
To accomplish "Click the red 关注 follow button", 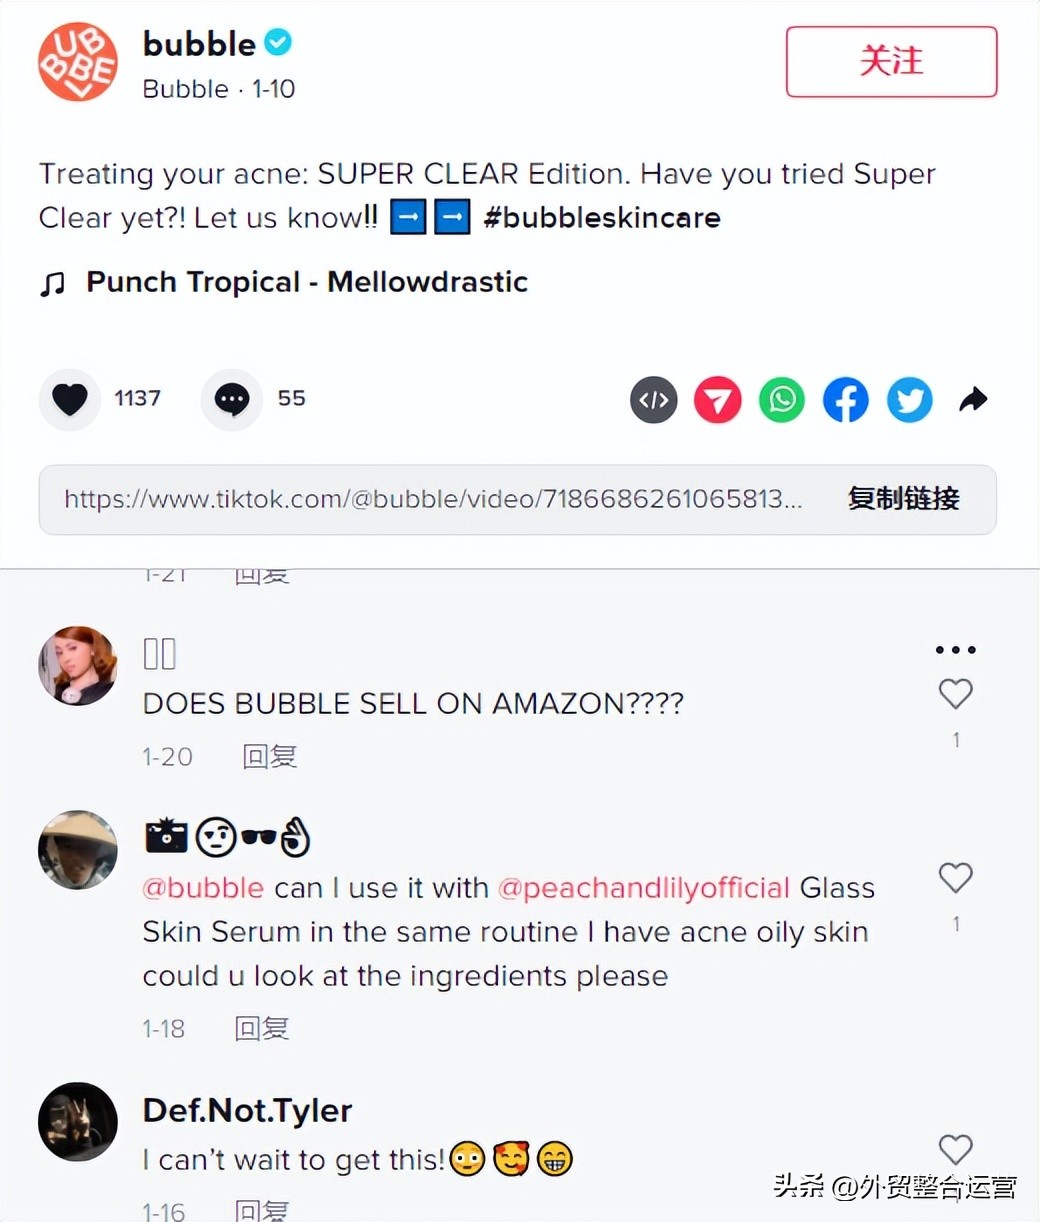I will (x=891, y=62).
